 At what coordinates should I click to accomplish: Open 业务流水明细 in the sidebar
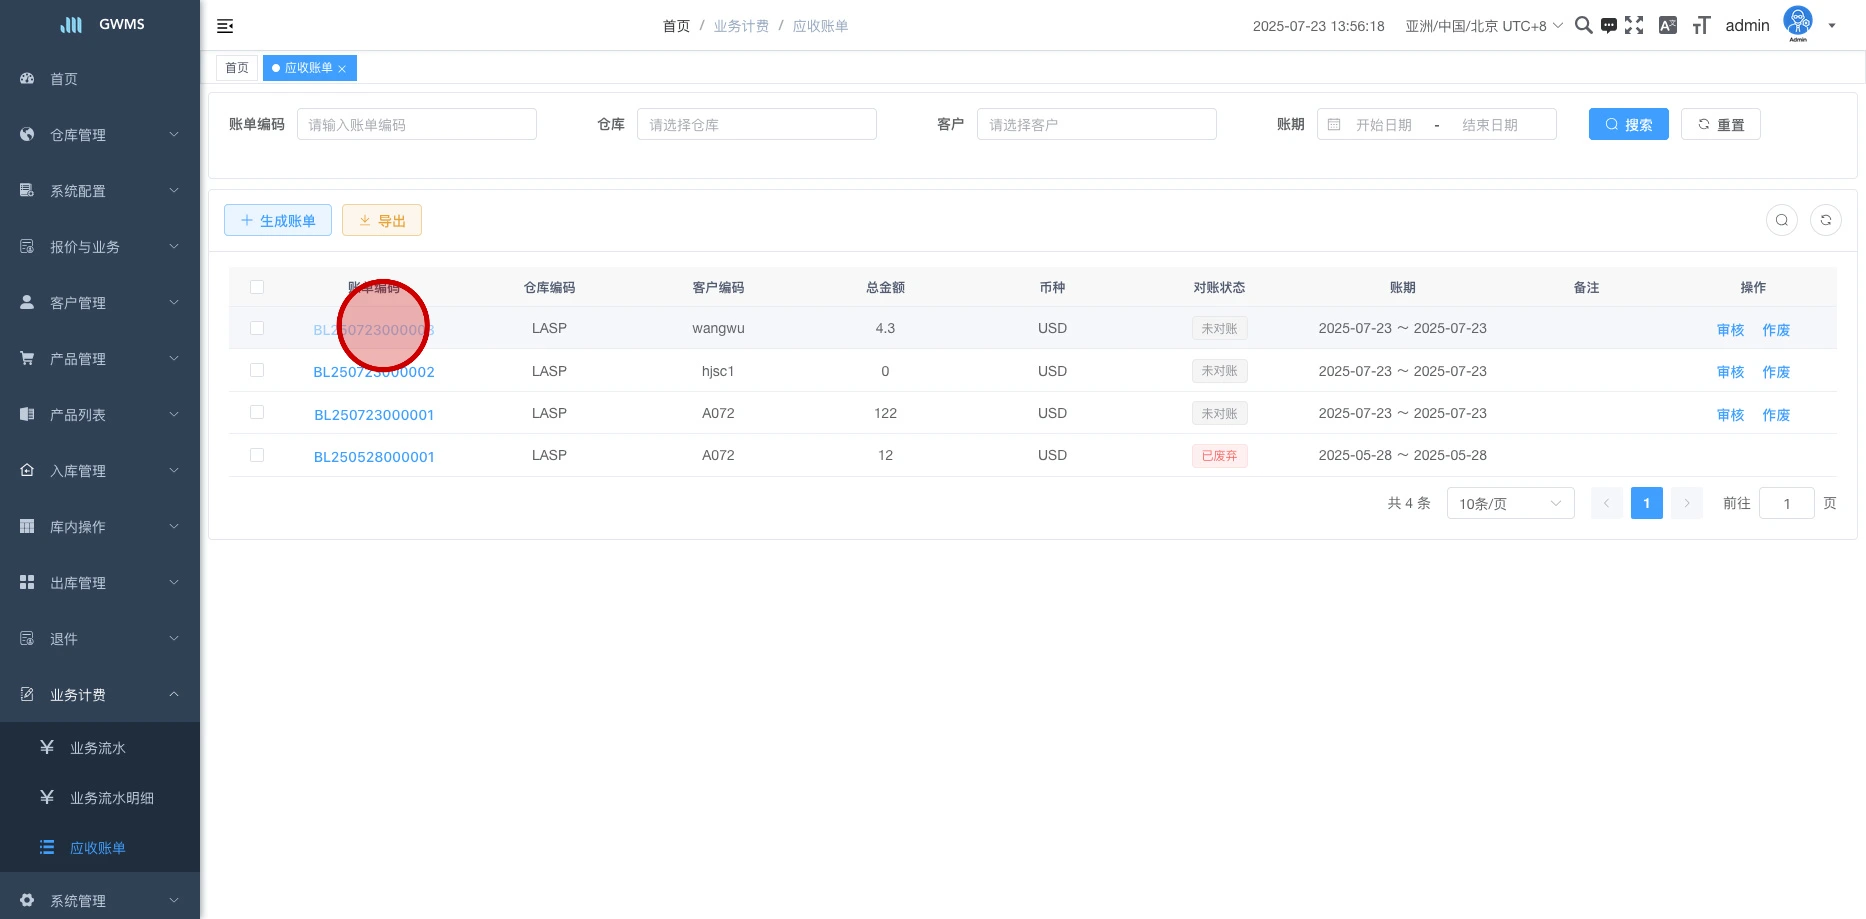click(x=111, y=798)
